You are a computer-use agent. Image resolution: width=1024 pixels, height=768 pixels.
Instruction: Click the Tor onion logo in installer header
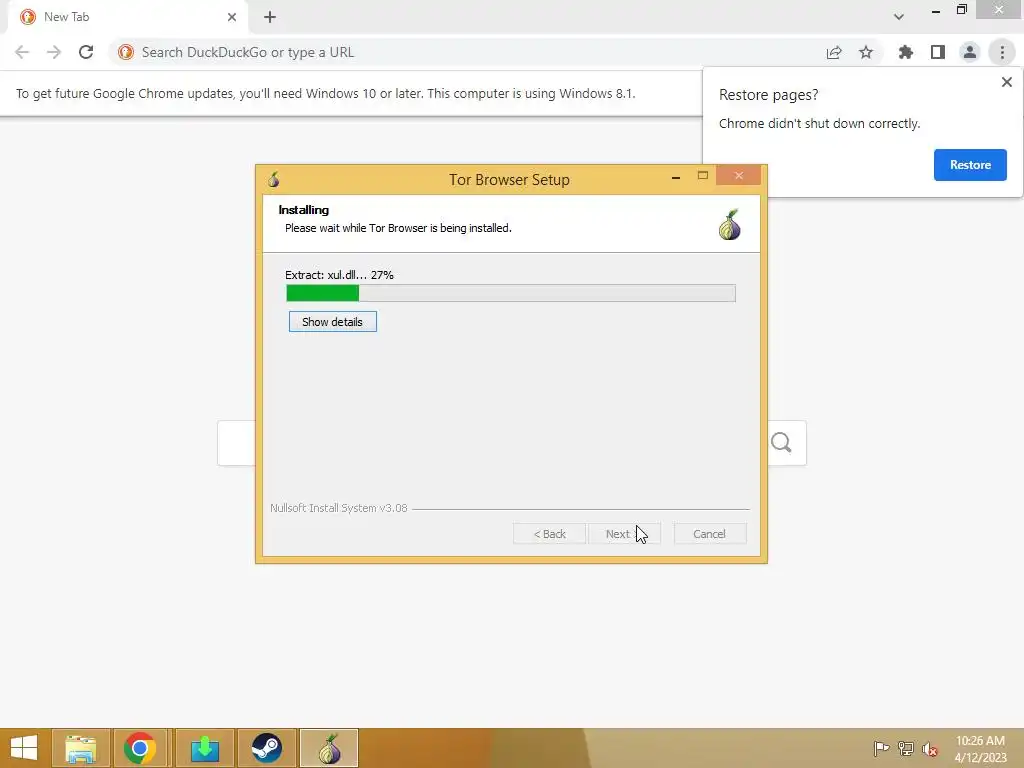pyautogui.click(x=729, y=225)
